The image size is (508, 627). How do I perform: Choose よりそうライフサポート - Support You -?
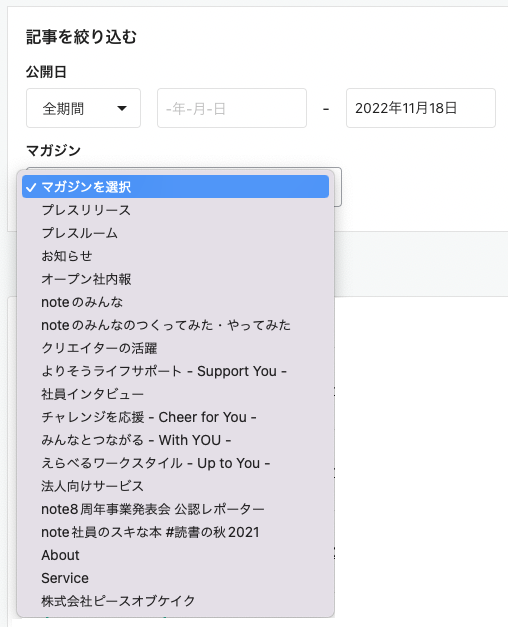(x=175, y=371)
